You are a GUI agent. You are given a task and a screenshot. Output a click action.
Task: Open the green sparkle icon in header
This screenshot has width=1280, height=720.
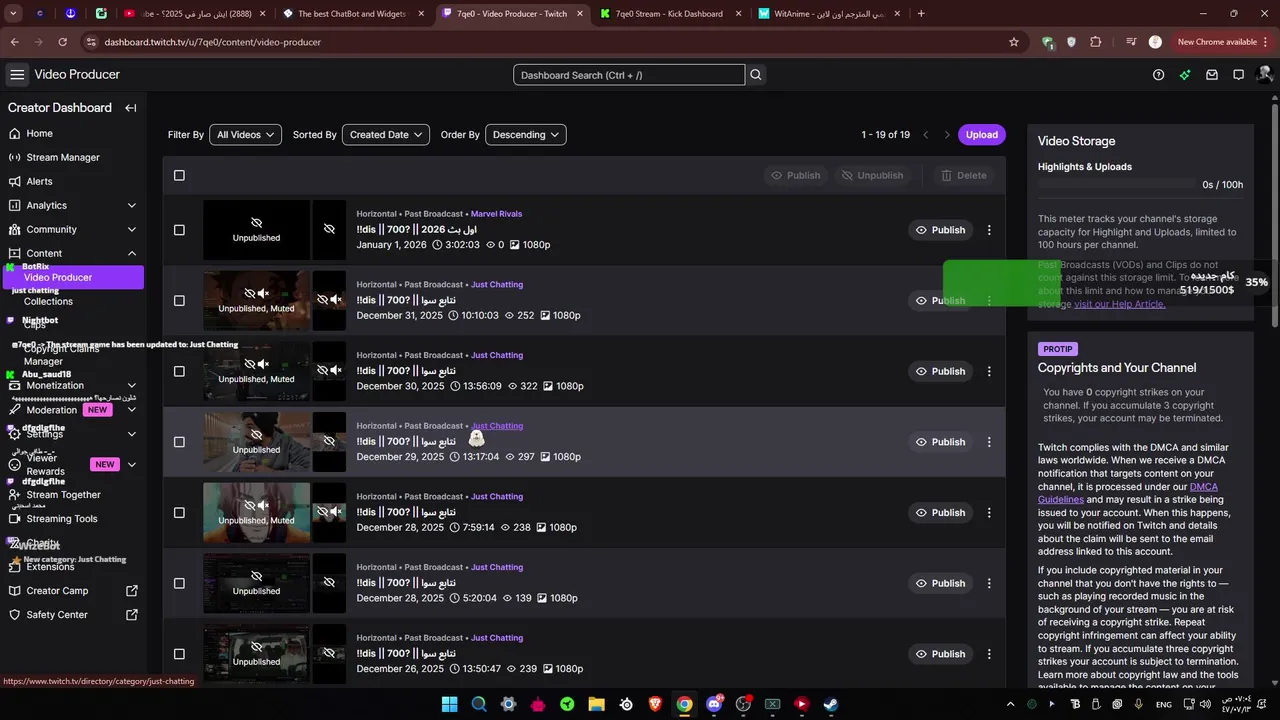(1185, 75)
